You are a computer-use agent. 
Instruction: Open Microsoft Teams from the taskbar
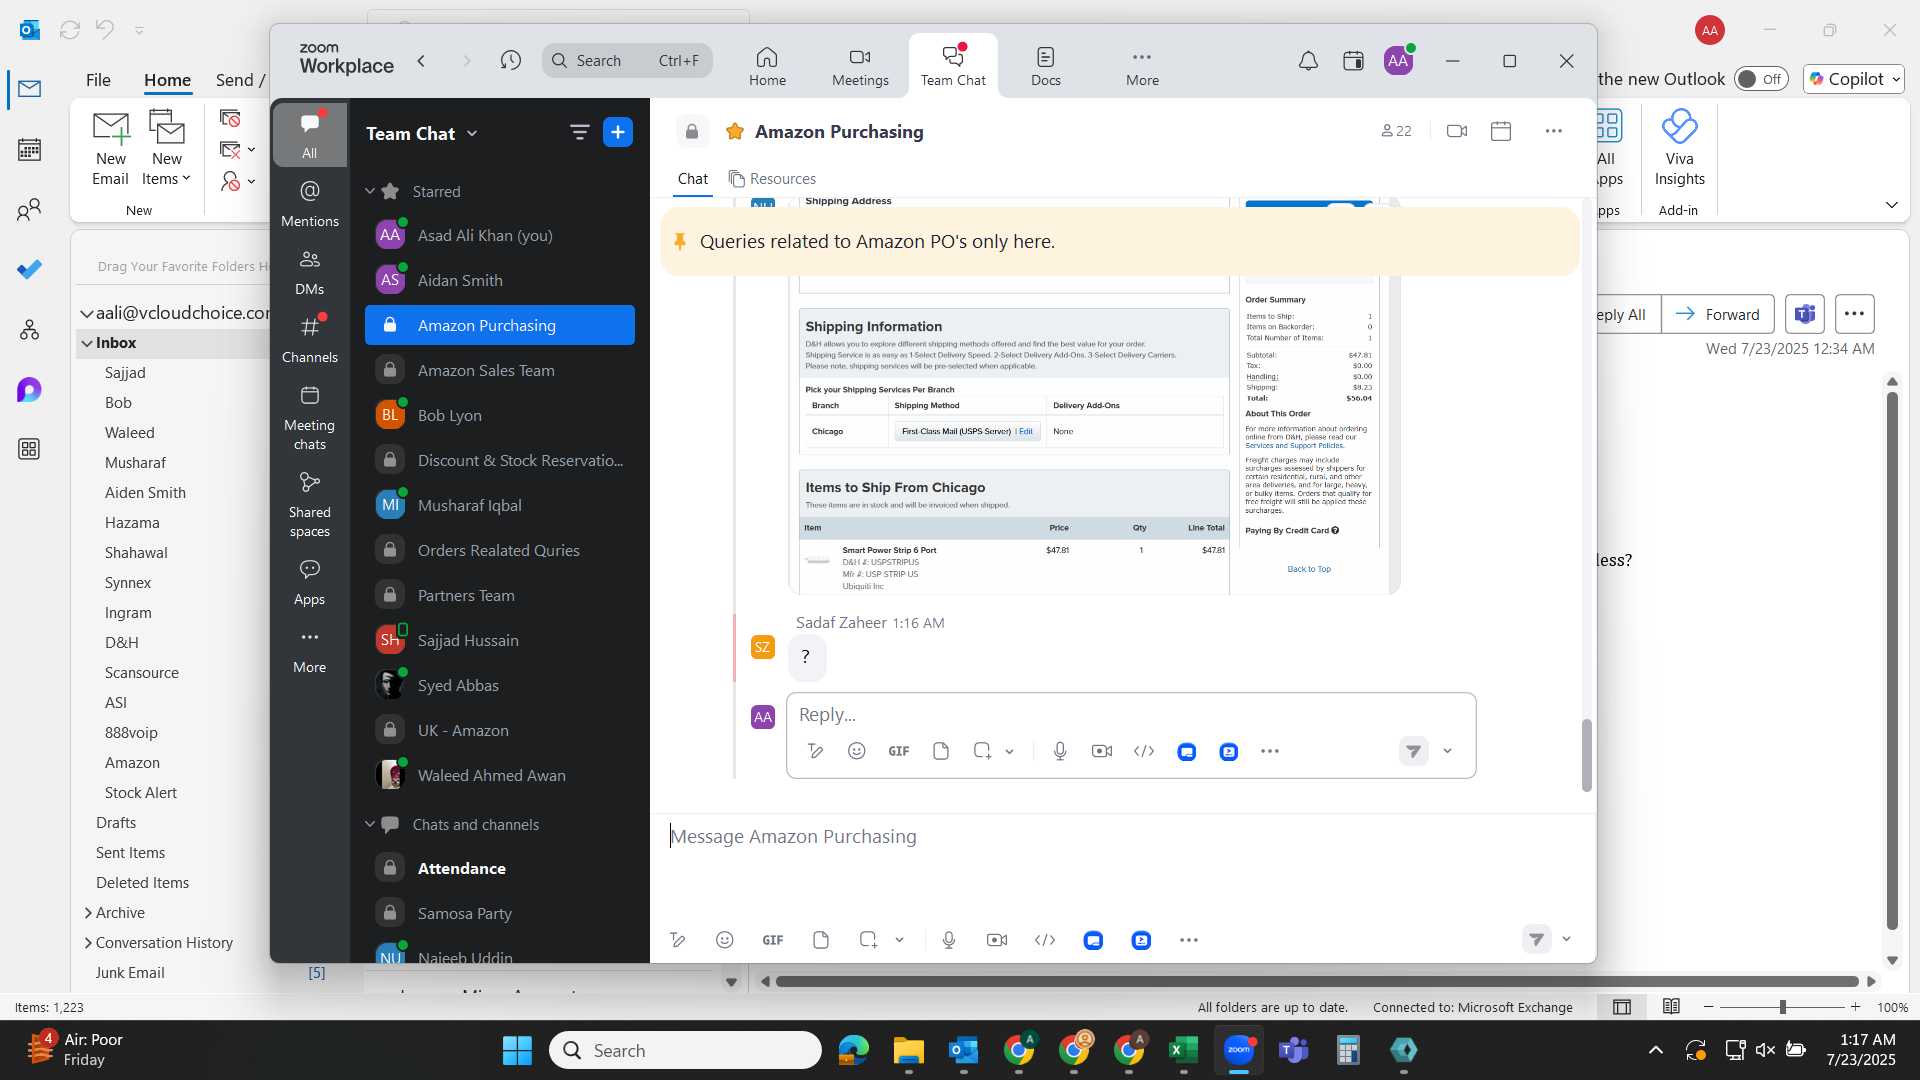(1294, 1050)
